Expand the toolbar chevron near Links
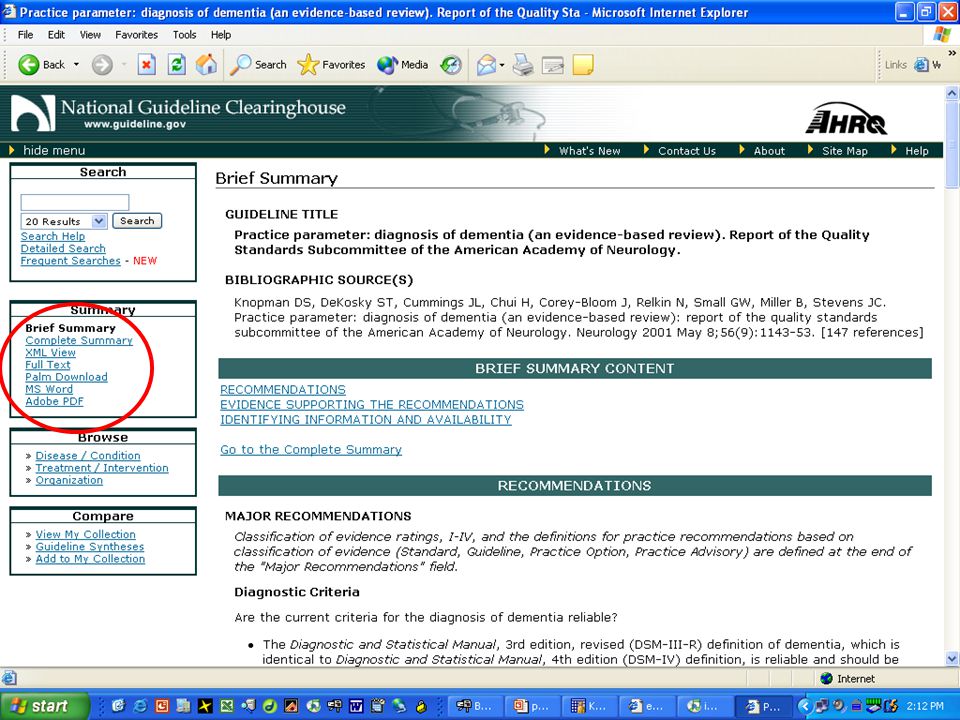The width and height of the screenshot is (960, 720). click(x=951, y=53)
